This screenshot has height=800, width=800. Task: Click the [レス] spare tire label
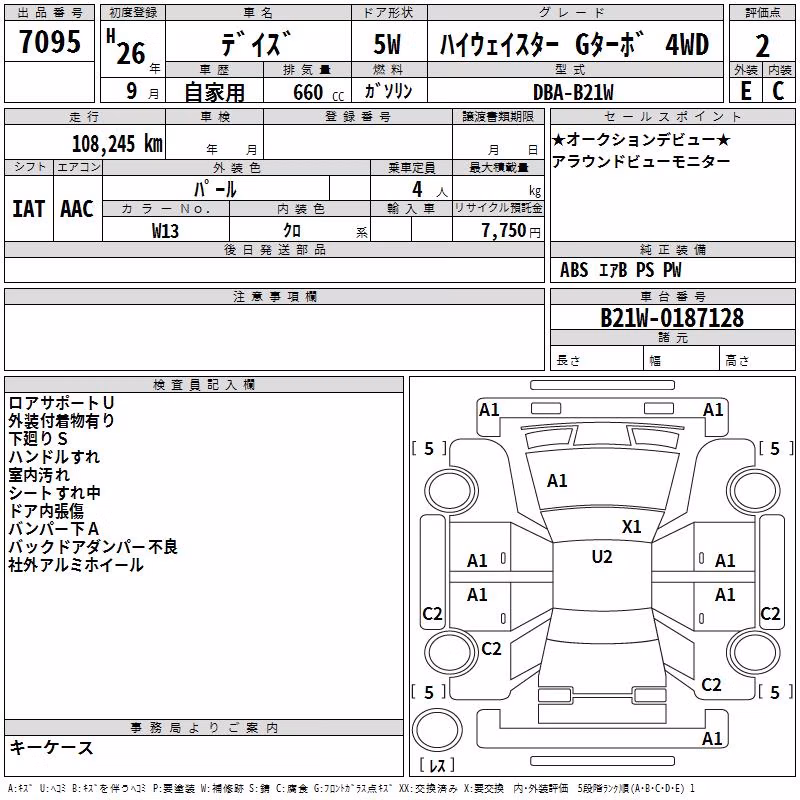coord(437,765)
